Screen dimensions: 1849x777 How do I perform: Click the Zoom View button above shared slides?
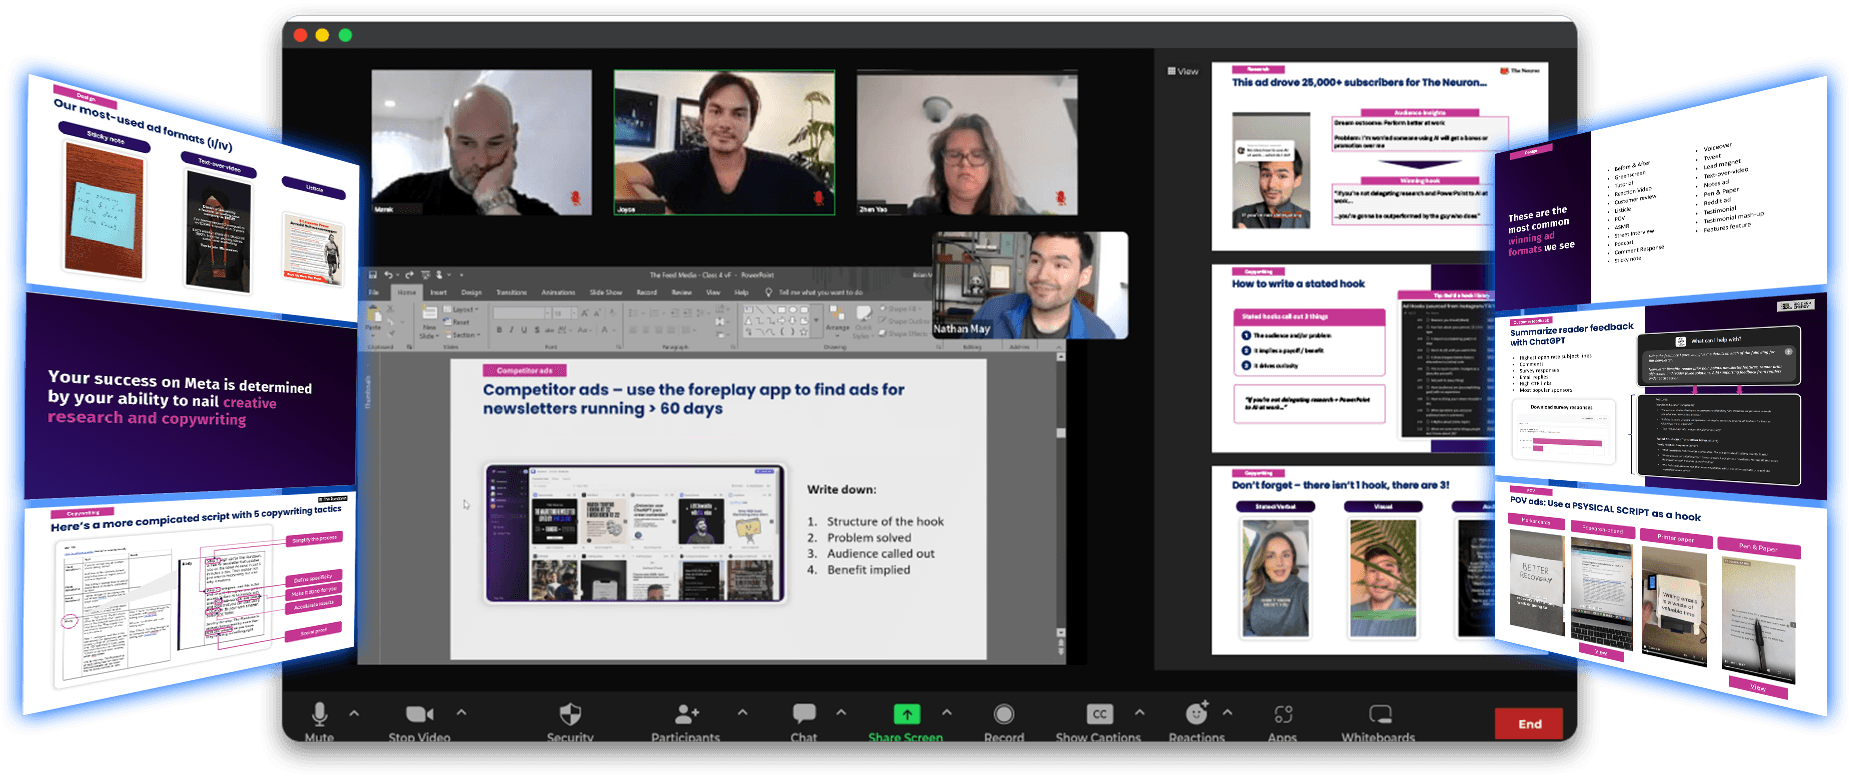(1183, 71)
